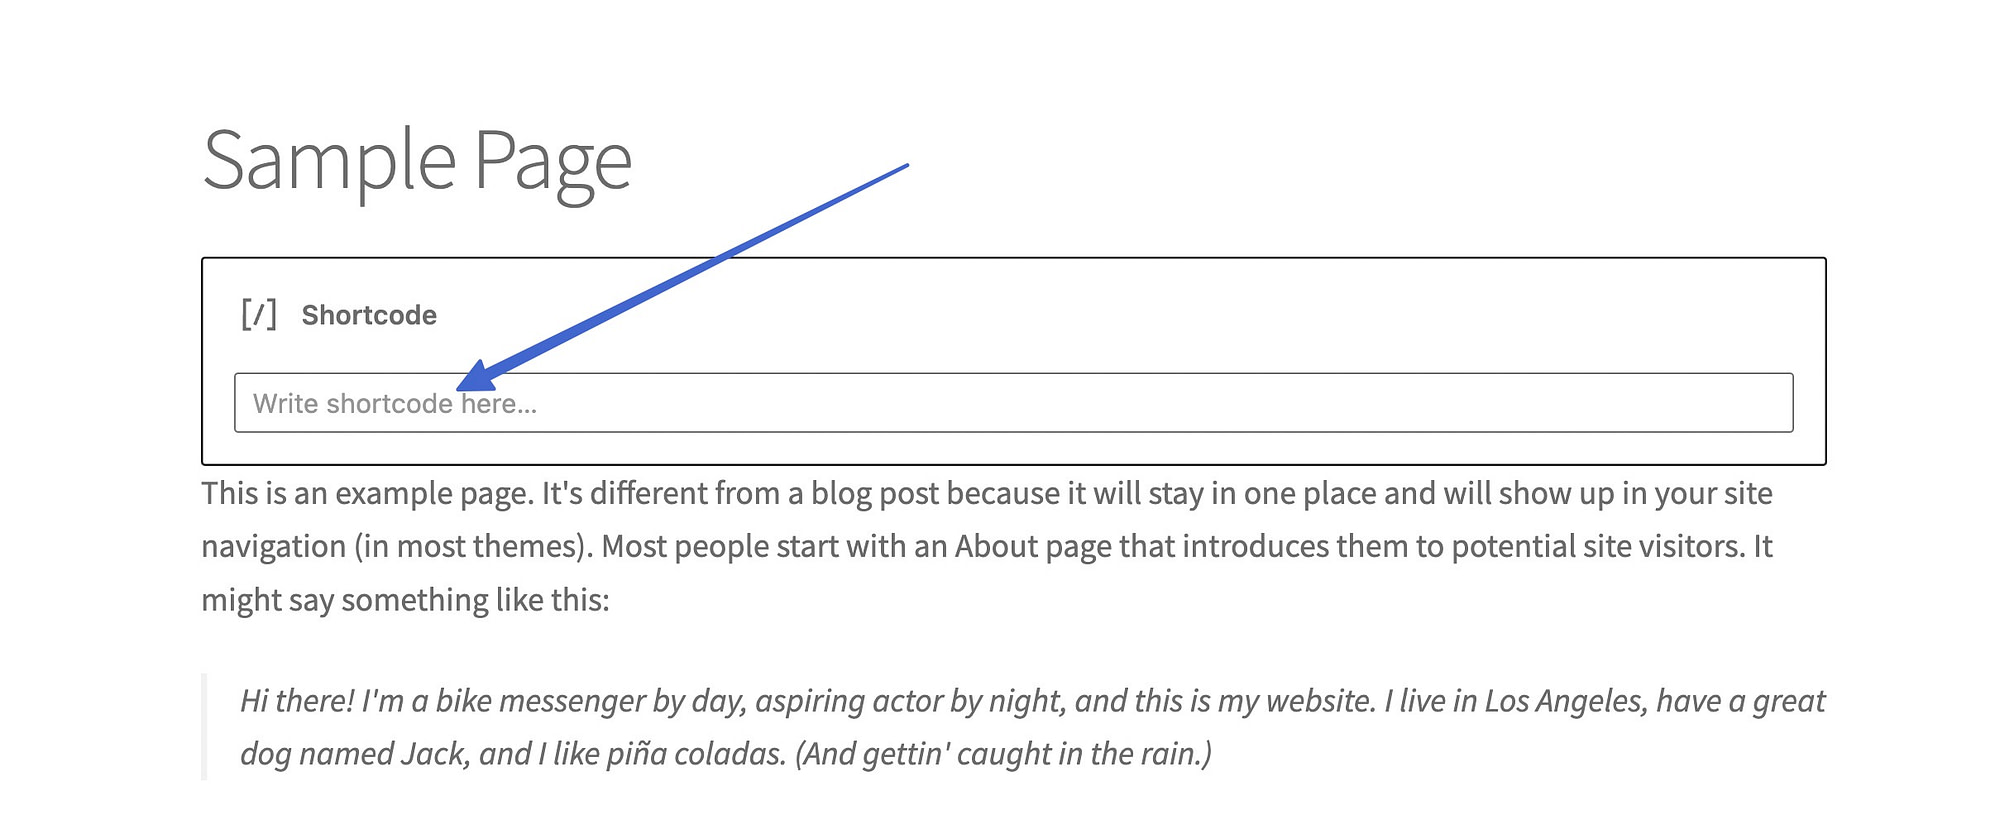The image size is (2000, 821).
Task: Click the gray bar left of the quote
Action: [x=204, y=727]
